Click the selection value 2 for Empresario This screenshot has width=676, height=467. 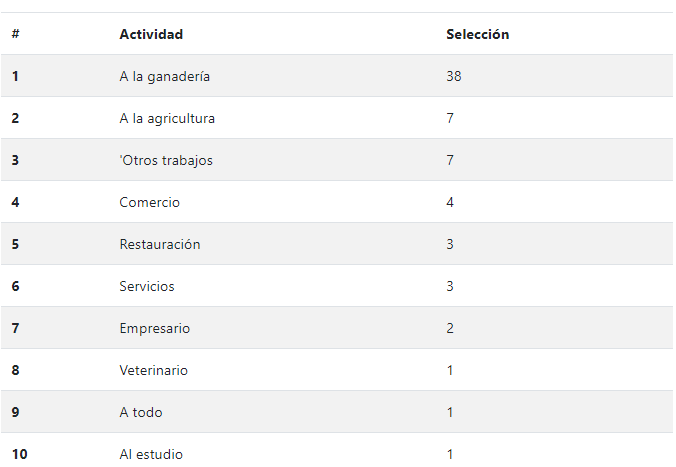pyautogui.click(x=450, y=328)
